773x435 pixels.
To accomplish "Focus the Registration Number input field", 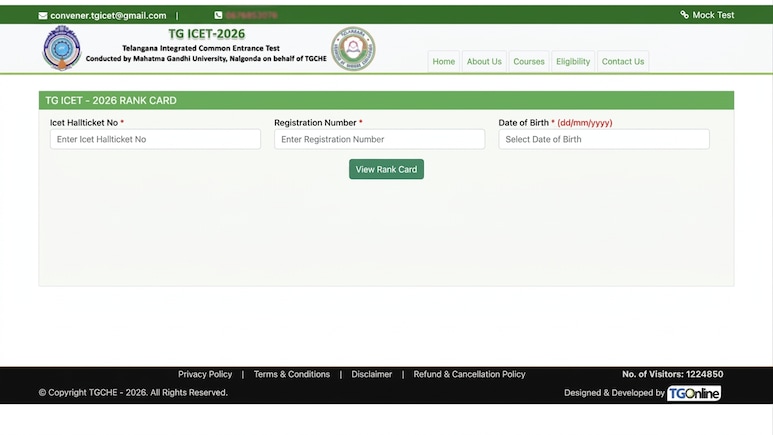I will (x=380, y=139).
